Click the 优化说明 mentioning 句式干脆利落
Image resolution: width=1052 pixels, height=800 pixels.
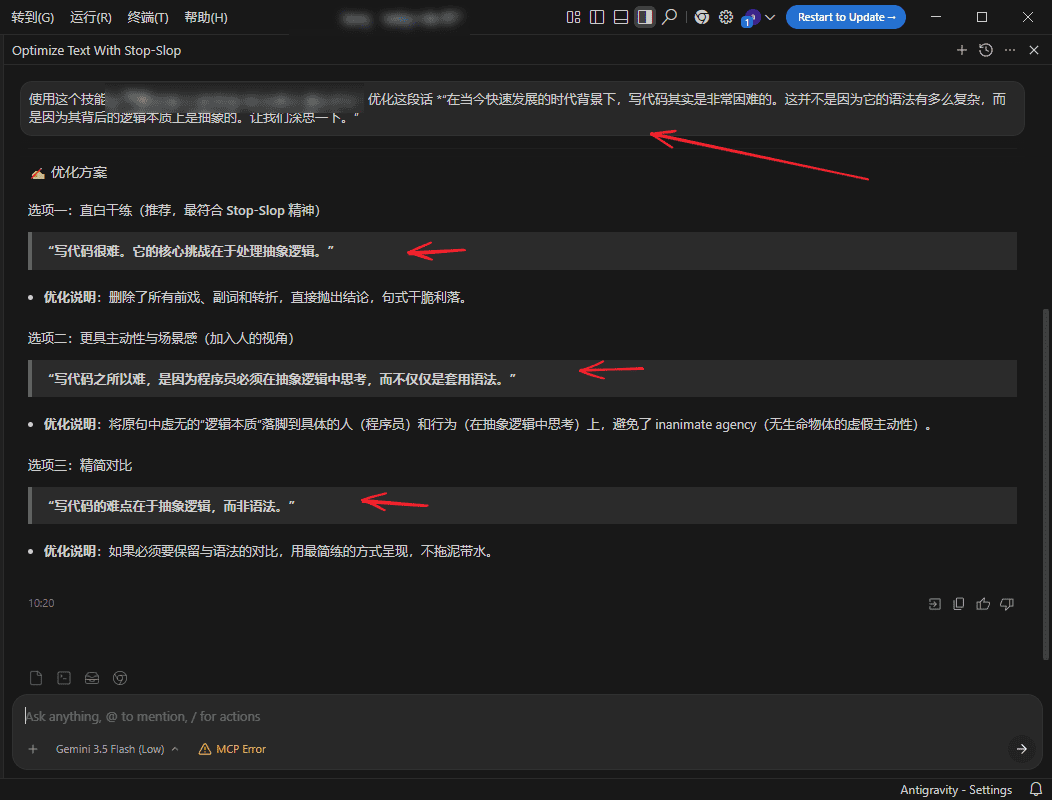[256, 297]
